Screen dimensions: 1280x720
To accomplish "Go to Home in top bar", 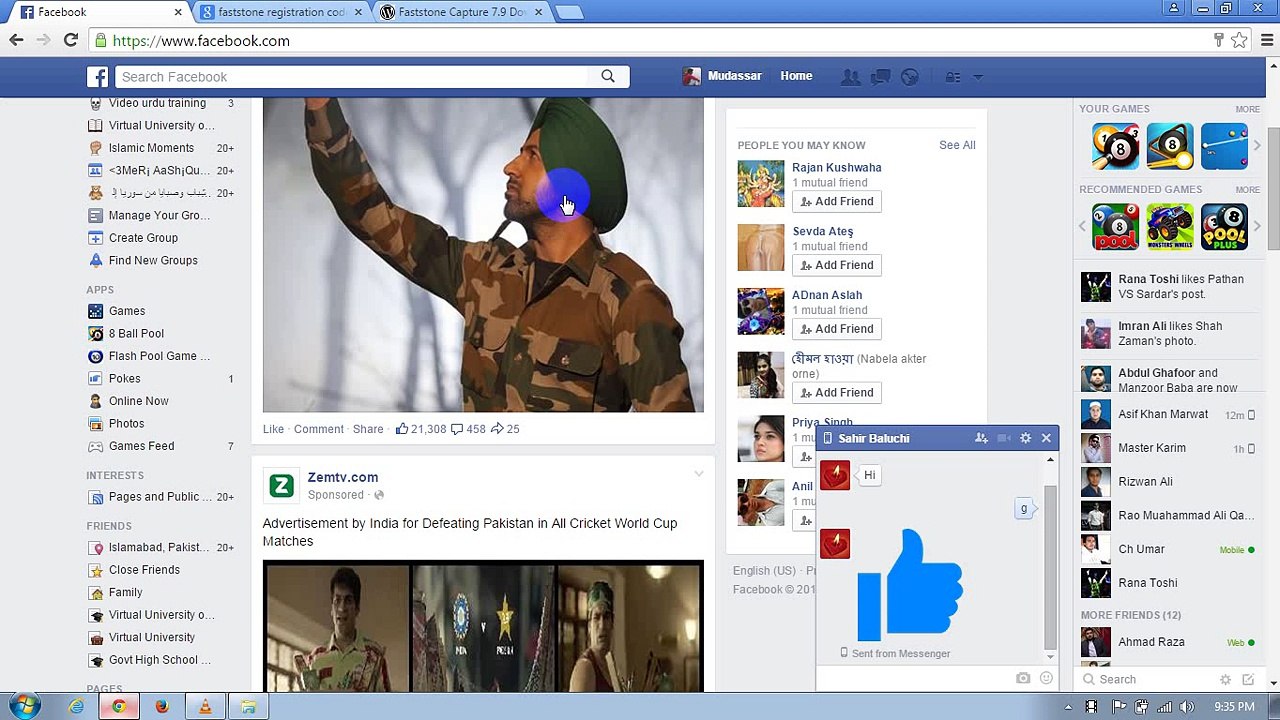I will click(x=796, y=76).
